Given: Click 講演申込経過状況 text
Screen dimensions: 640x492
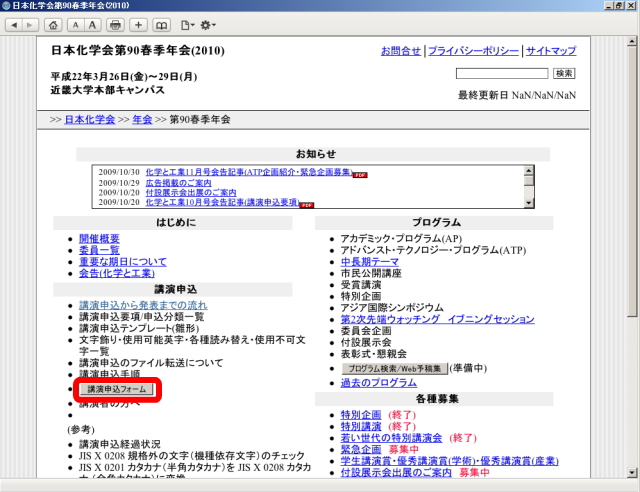Looking at the screenshot, I should click(120, 444).
